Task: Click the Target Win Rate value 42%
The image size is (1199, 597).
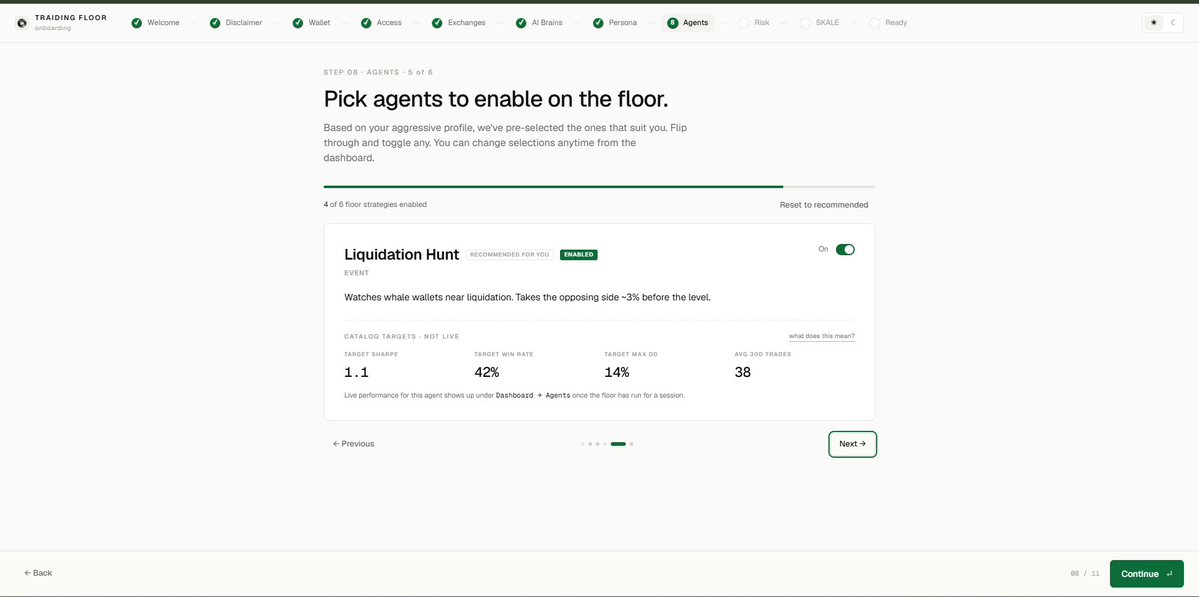Action: tap(487, 372)
